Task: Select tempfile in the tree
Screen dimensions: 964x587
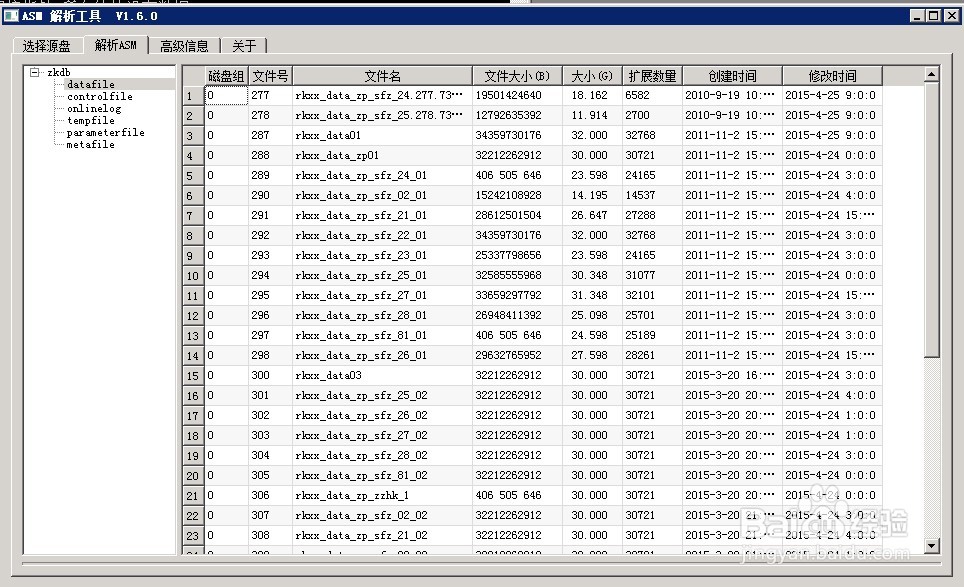Action: pos(90,120)
